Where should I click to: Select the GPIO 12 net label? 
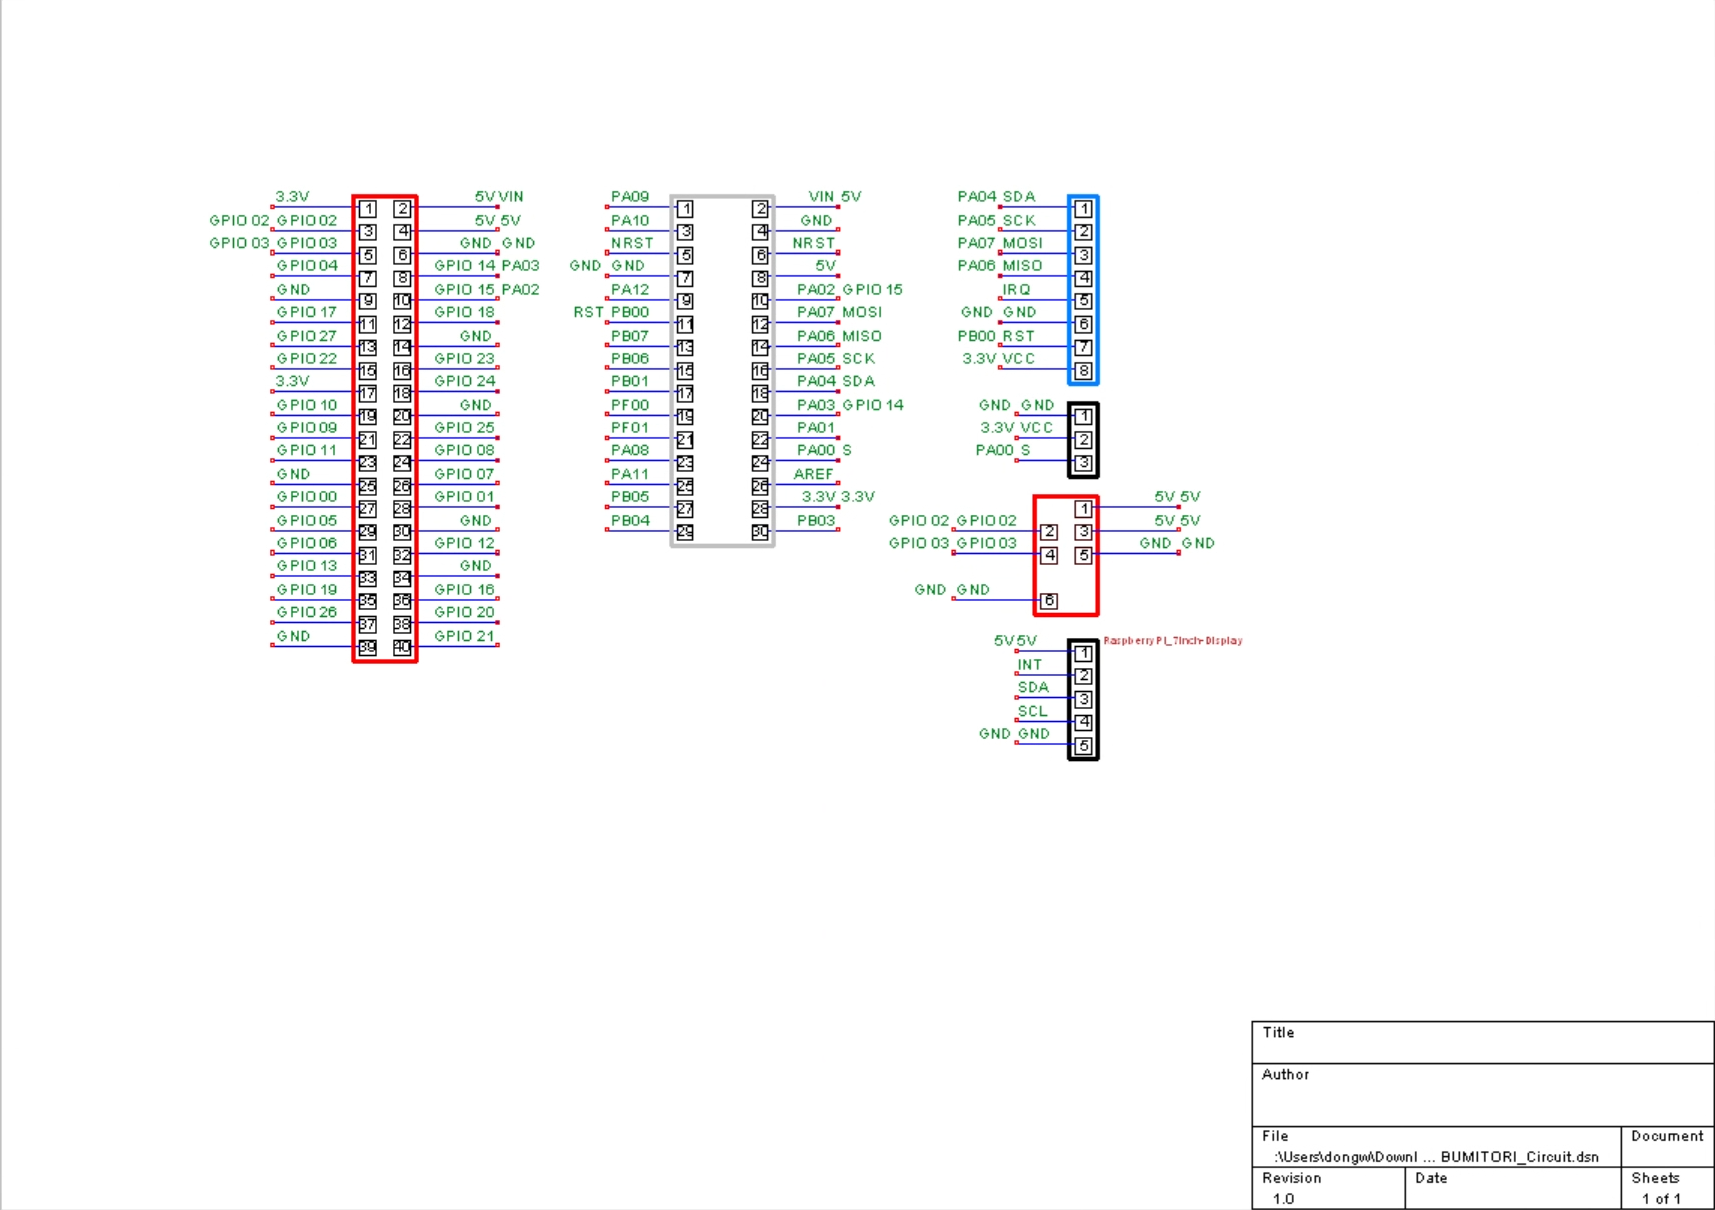464,543
